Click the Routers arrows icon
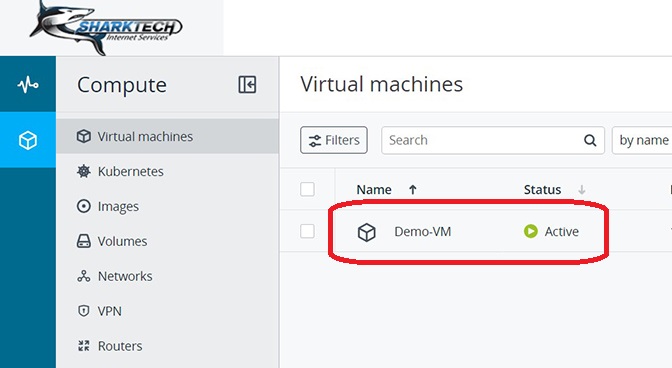 pos(84,346)
